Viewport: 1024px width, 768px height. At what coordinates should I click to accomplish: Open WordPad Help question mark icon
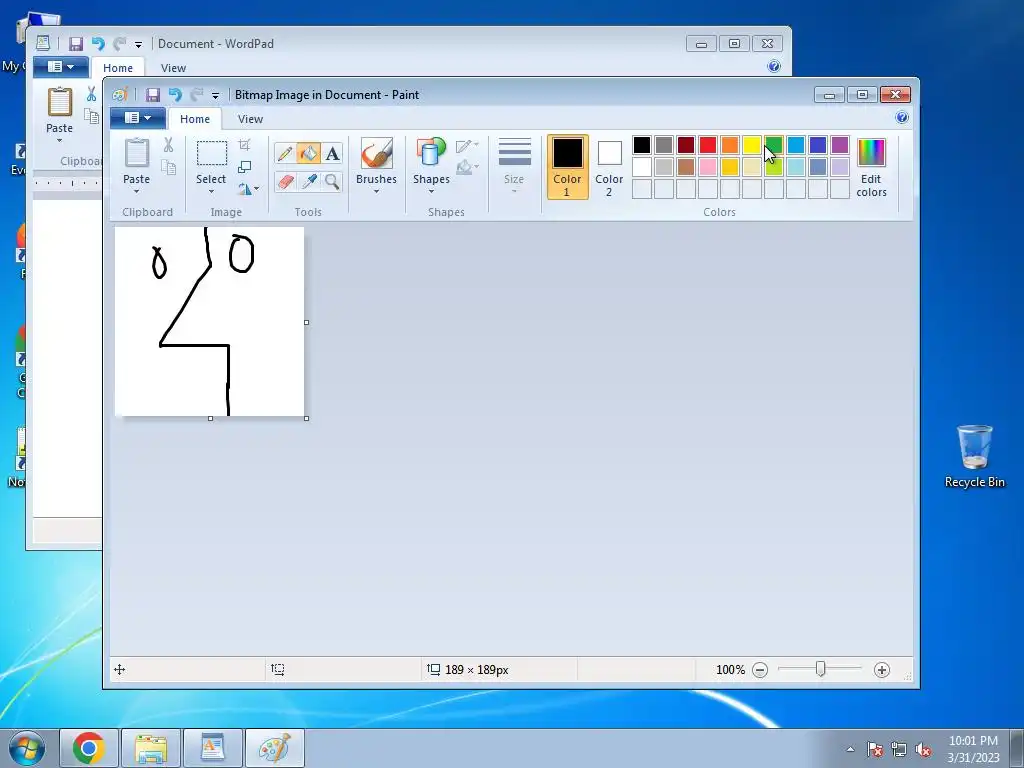774,66
